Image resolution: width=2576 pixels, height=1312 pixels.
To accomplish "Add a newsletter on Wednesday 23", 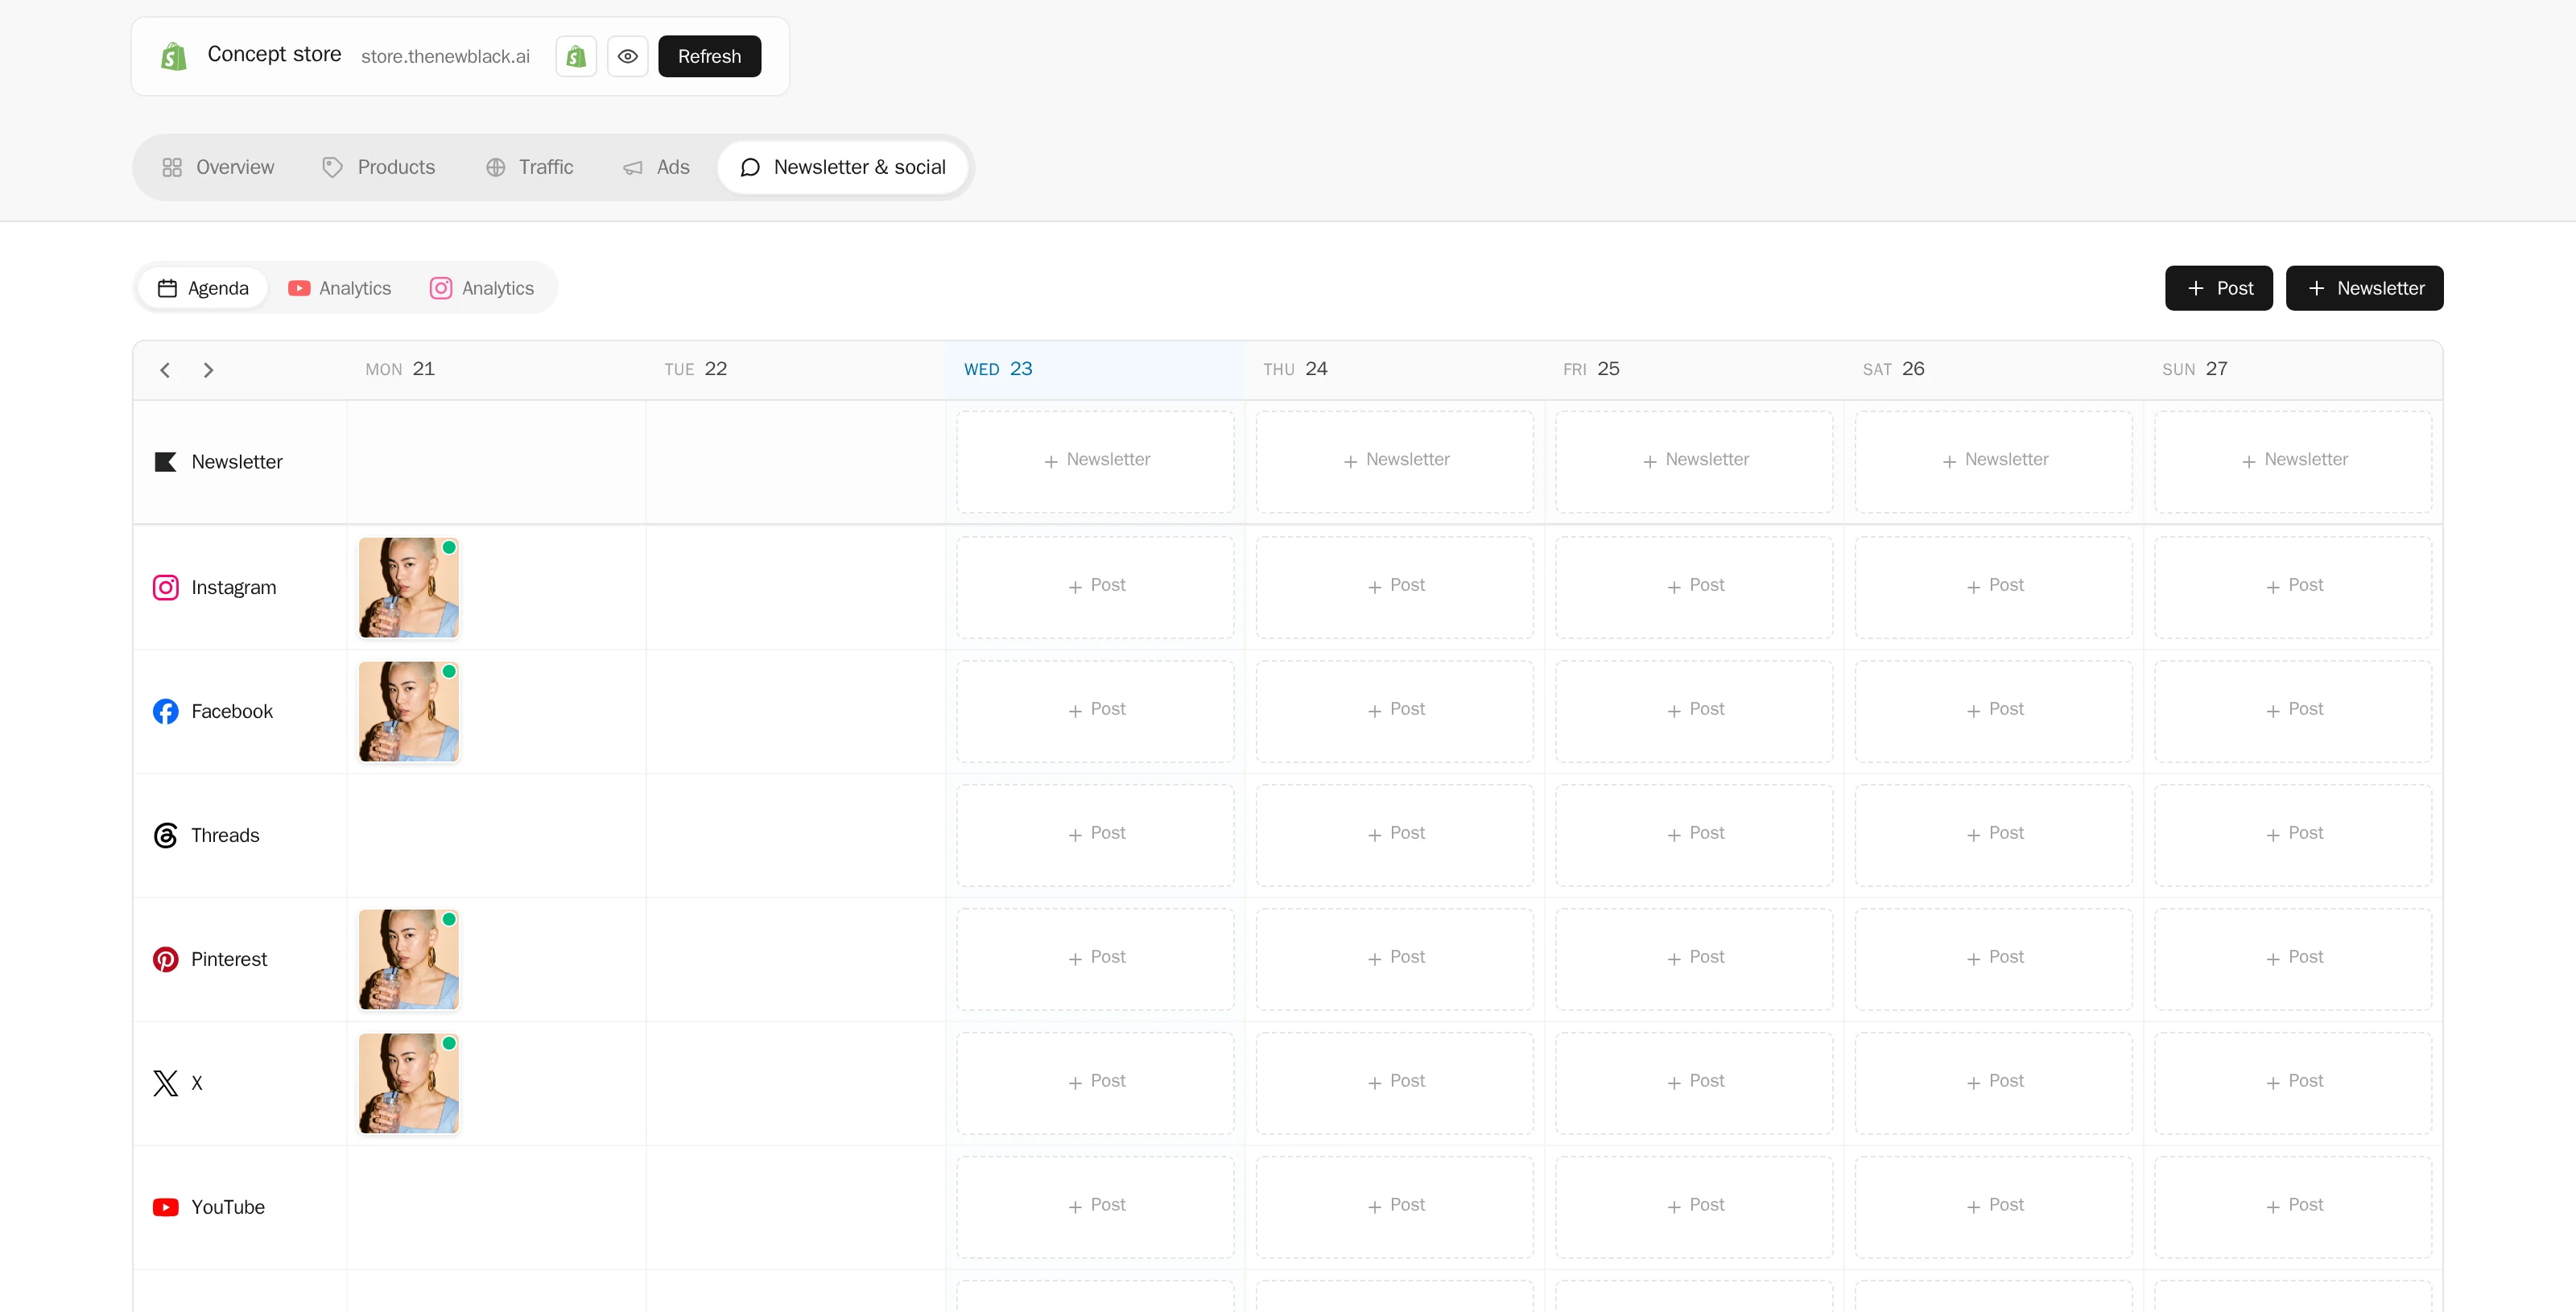I will [1095, 461].
